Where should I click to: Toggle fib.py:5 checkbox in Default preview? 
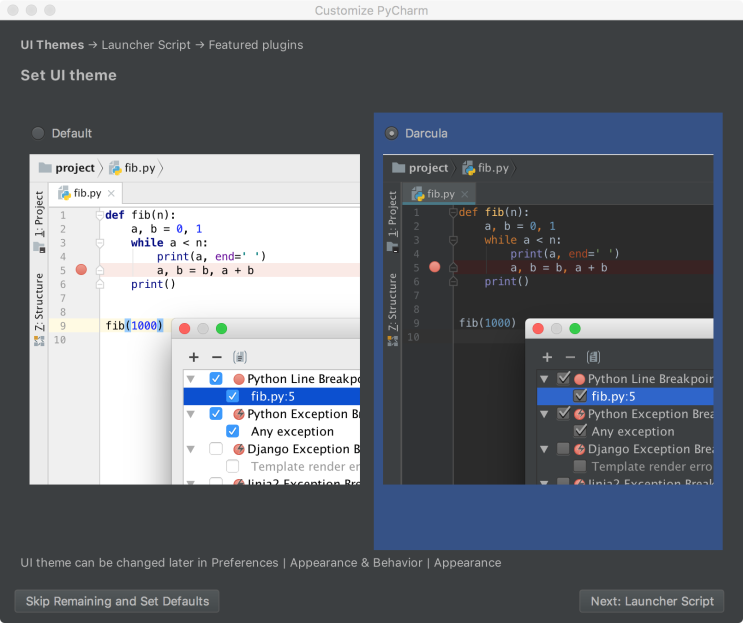pos(232,396)
